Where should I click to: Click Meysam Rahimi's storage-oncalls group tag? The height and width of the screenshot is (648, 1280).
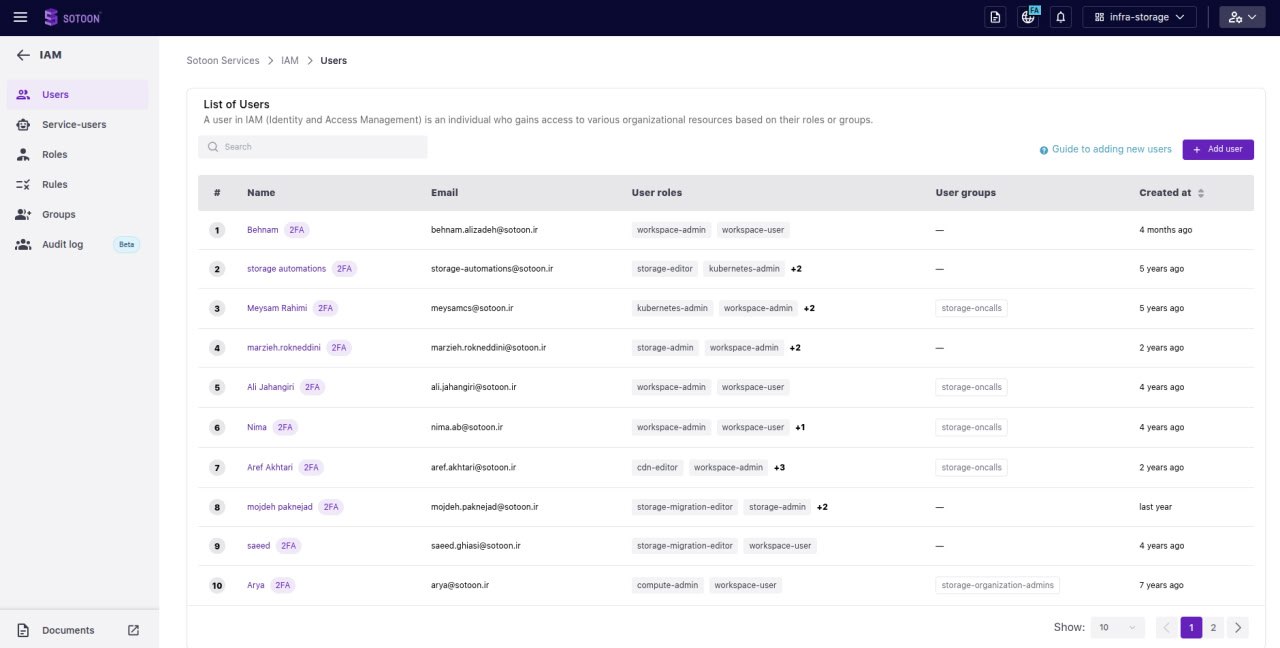tap(972, 308)
